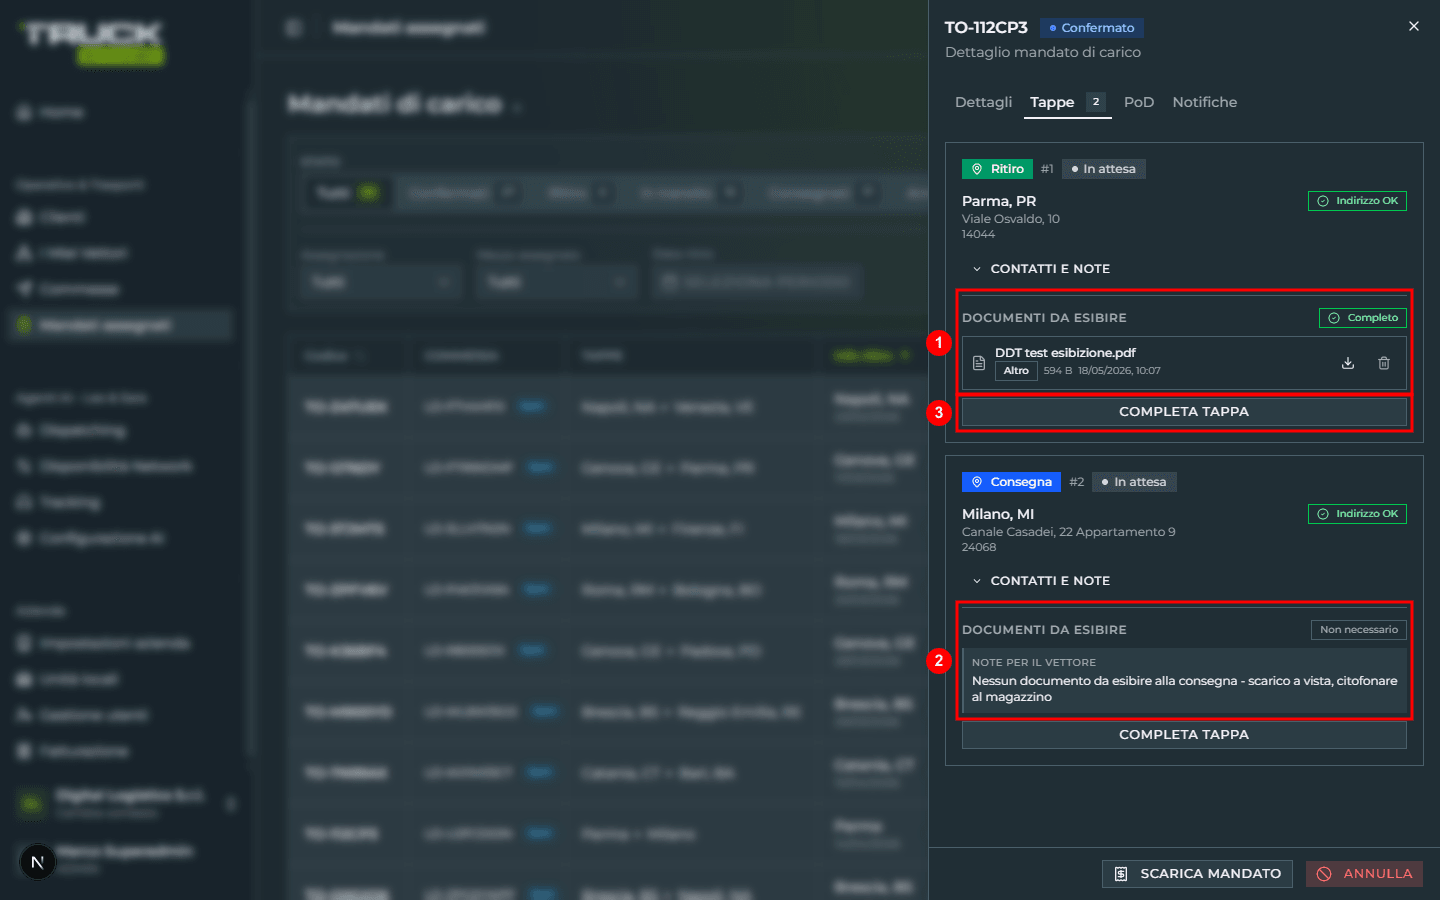This screenshot has width=1440, height=900.
Task: Click the Parma, PR stop title
Action: click(999, 201)
